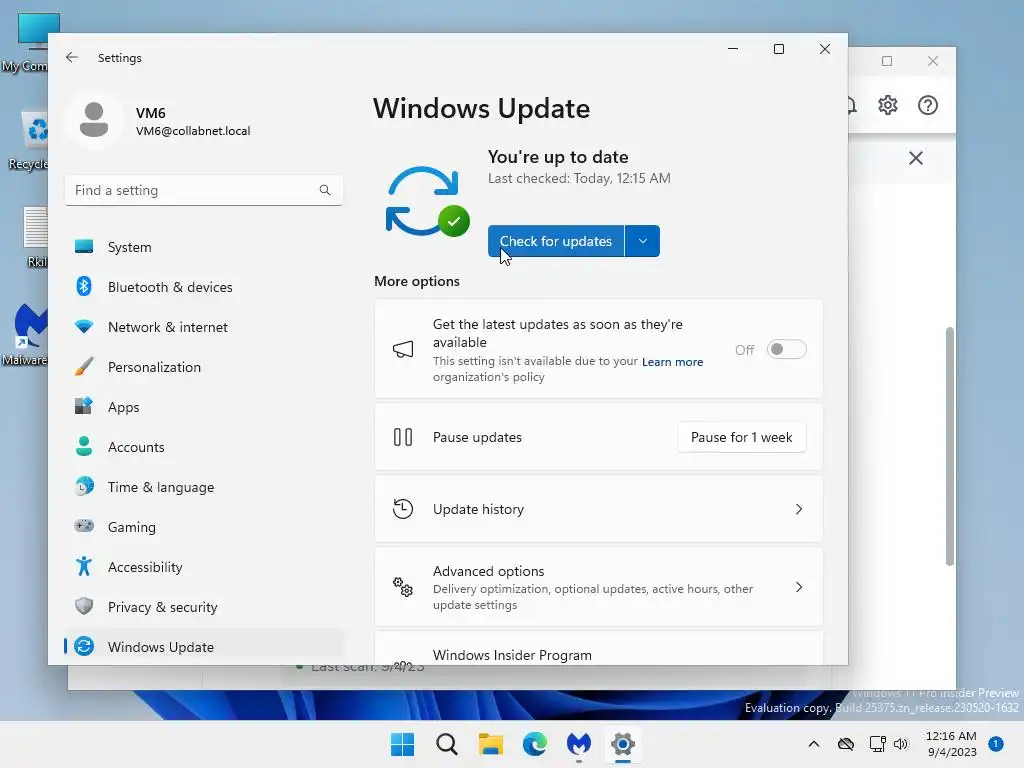The height and width of the screenshot is (768, 1024).
Task: Open Personalization category
Action: click(x=204, y=367)
